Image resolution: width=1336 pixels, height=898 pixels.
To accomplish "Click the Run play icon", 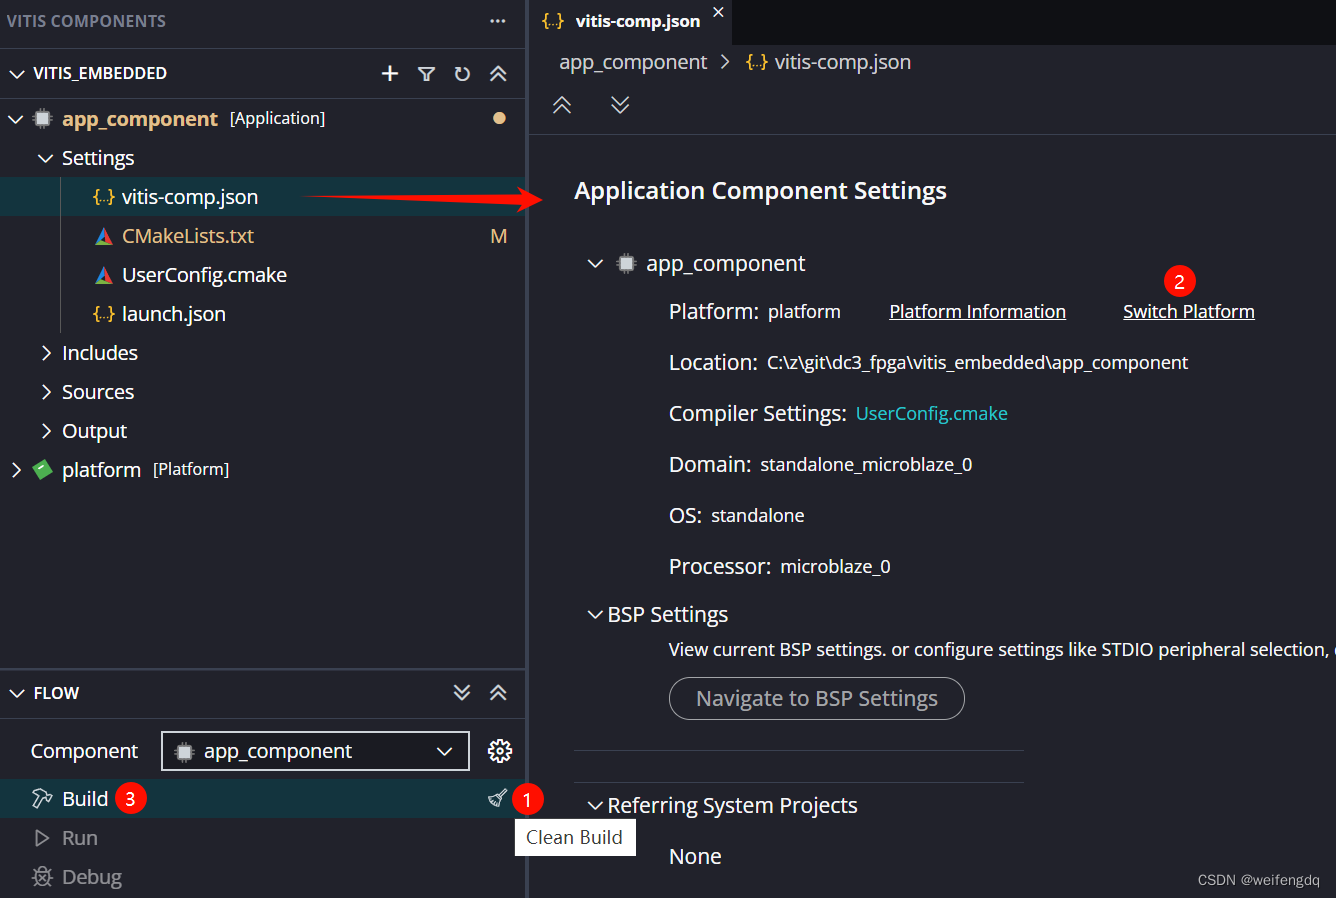I will click(42, 838).
